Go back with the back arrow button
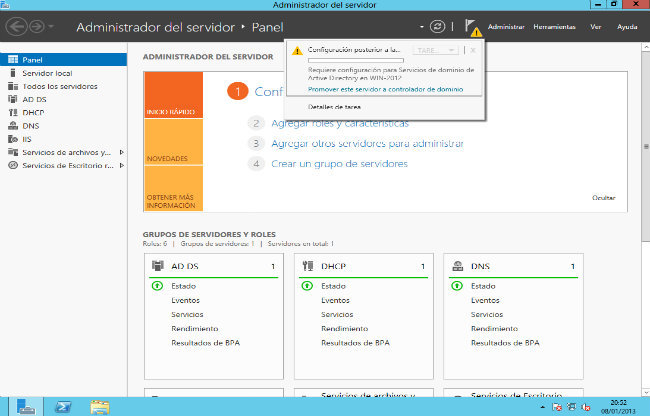 point(18,25)
